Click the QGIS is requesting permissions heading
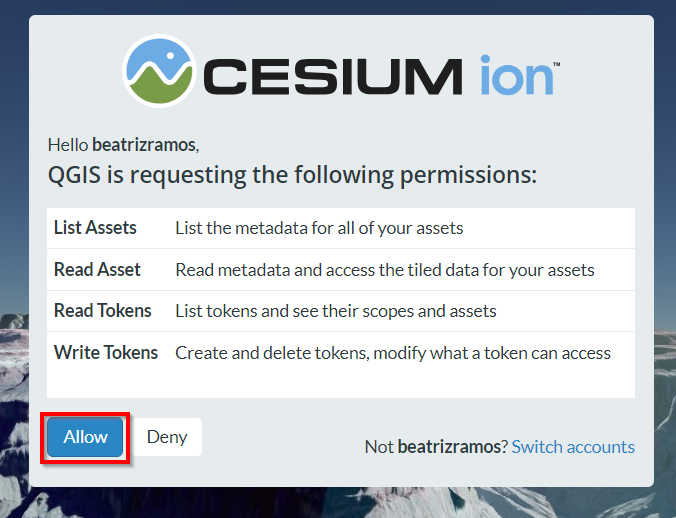The image size is (676, 518). coord(292,175)
